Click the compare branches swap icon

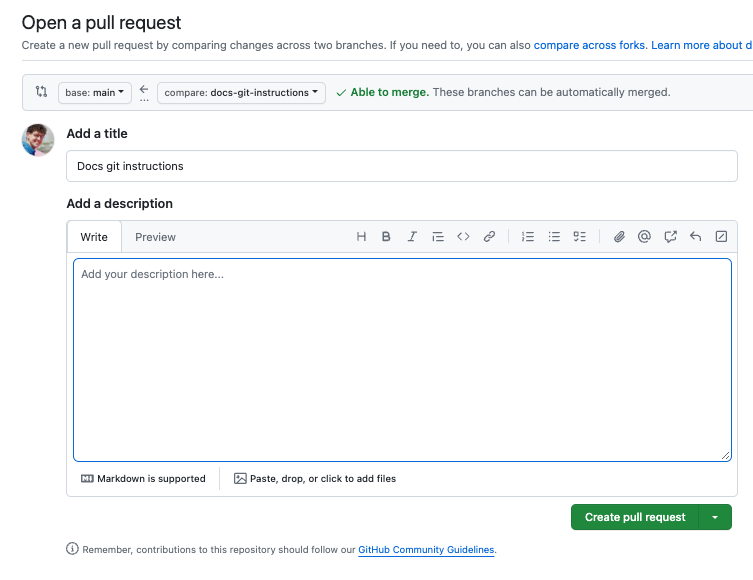point(41,91)
